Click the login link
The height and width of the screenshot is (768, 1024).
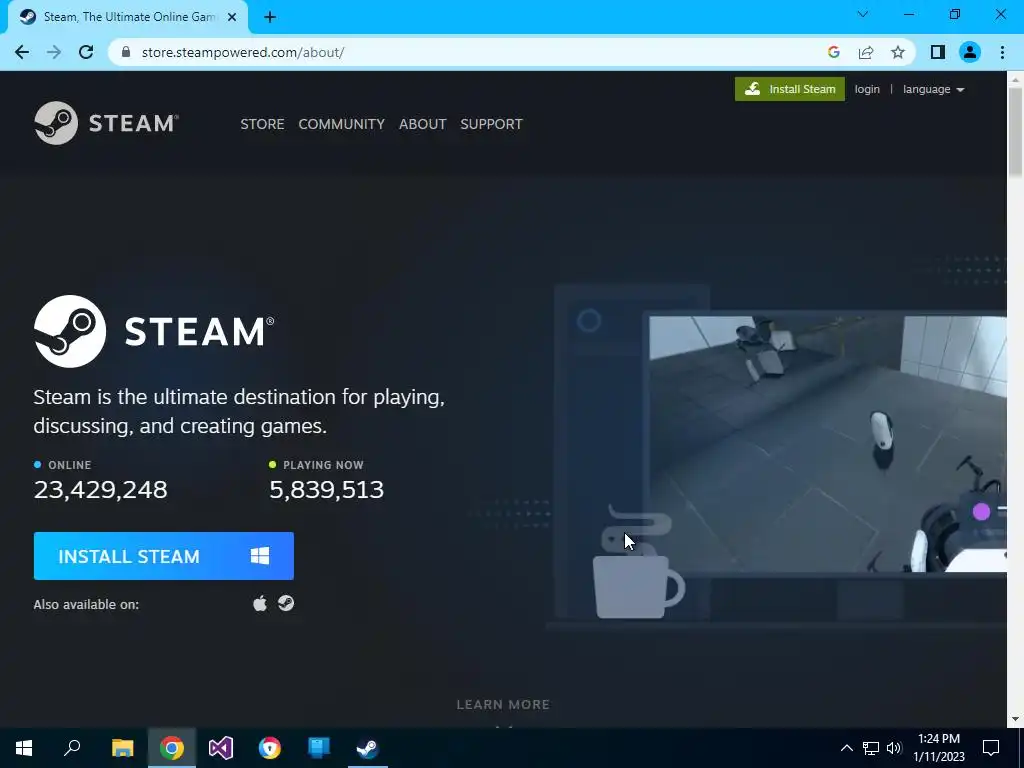[867, 89]
